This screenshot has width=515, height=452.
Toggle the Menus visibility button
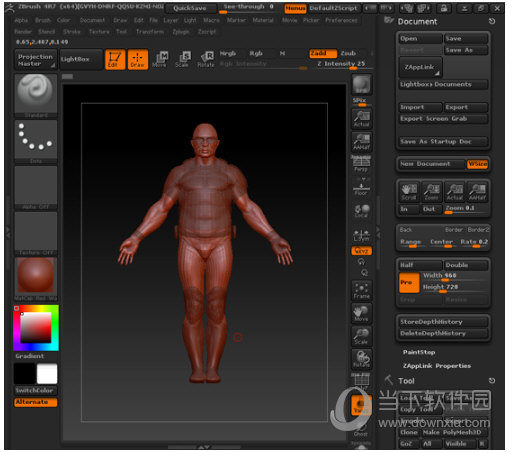pyautogui.click(x=295, y=8)
